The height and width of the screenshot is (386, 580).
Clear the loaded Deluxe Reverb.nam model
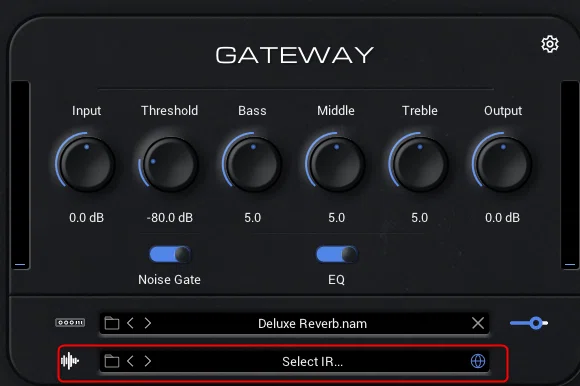478,323
